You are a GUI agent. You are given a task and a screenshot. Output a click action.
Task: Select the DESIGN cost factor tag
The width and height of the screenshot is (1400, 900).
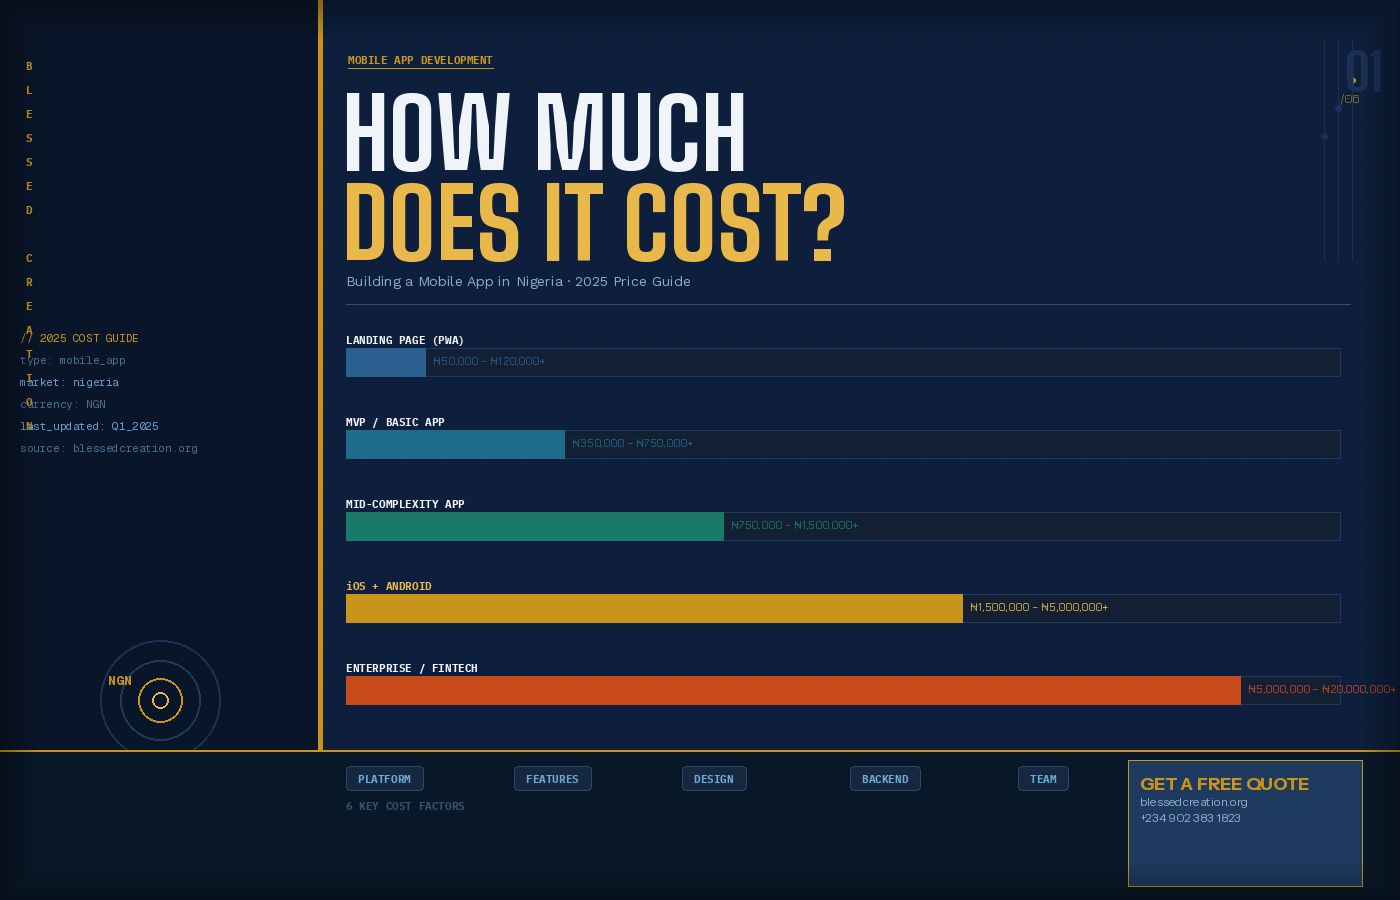point(714,779)
